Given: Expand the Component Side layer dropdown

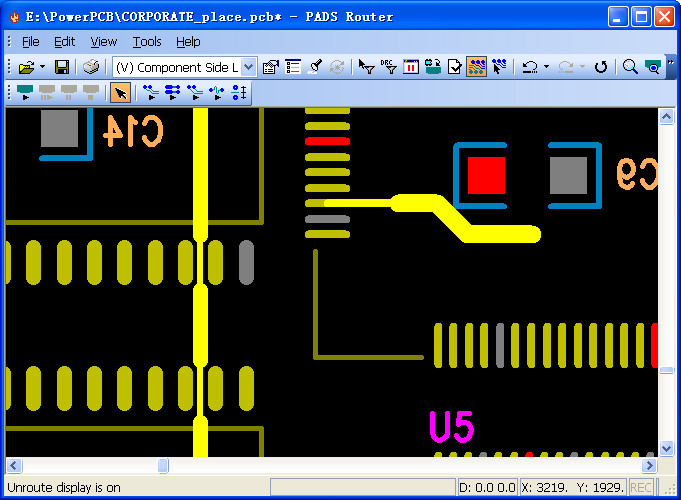Looking at the screenshot, I should 248,67.
